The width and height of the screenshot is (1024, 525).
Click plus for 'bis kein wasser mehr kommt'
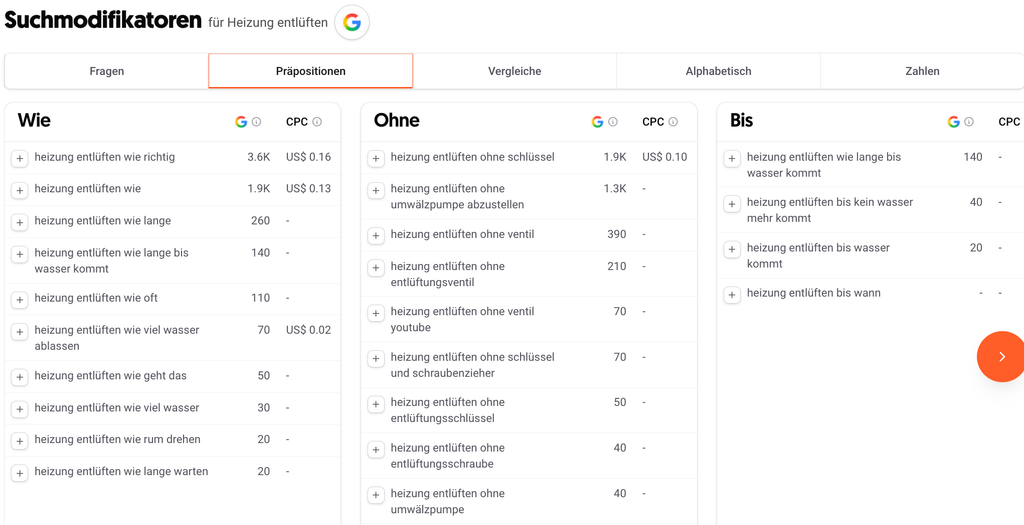732,204
